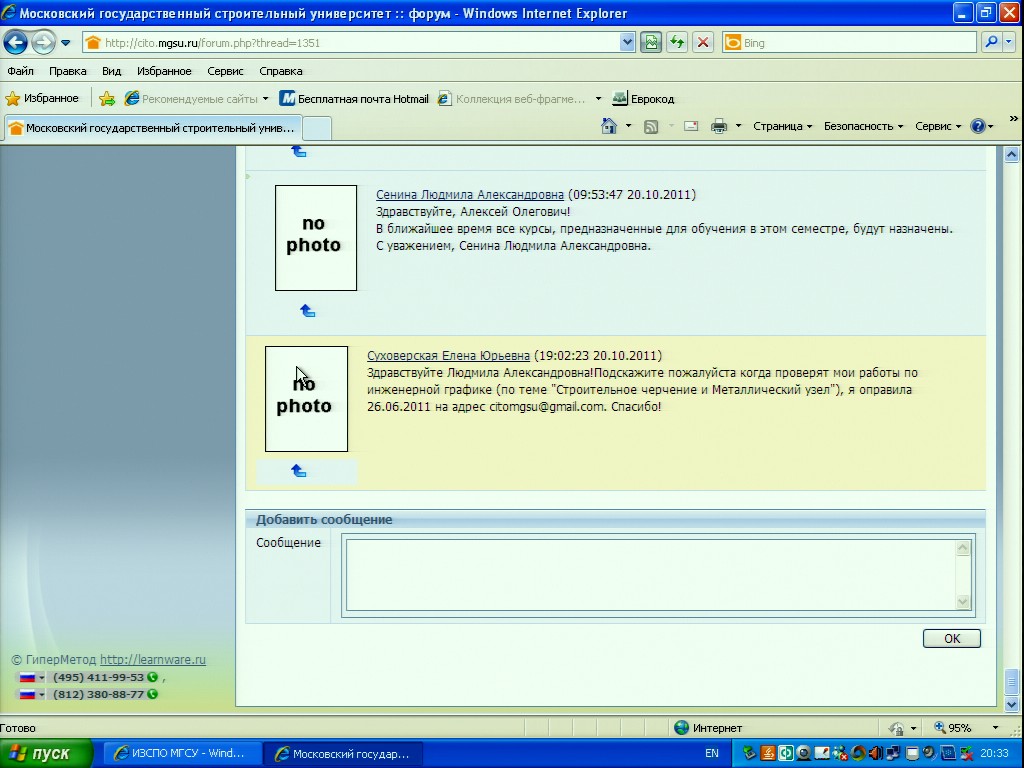The height and width of the screenshot is (768, 1024).
Task: Click the add to favorites bar icon
Action: tap(107, 99)
